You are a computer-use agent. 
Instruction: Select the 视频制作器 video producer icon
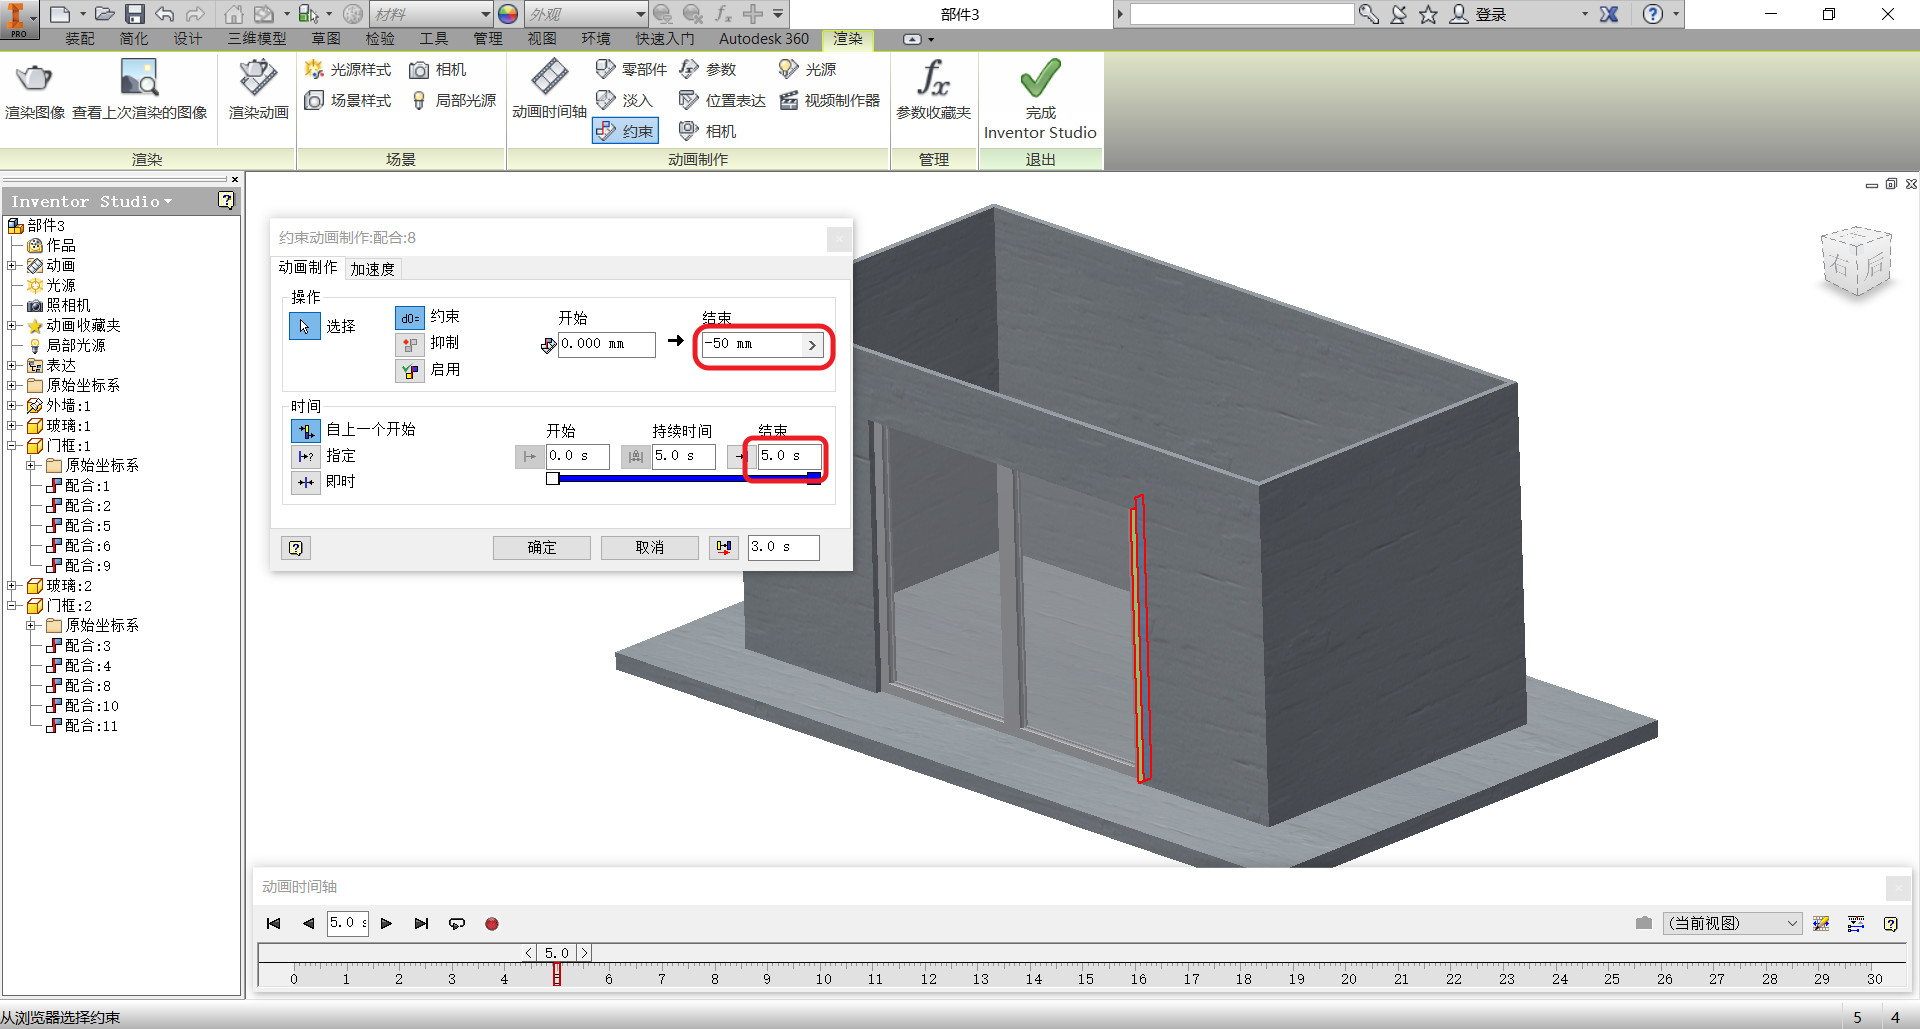click(789, 100)
